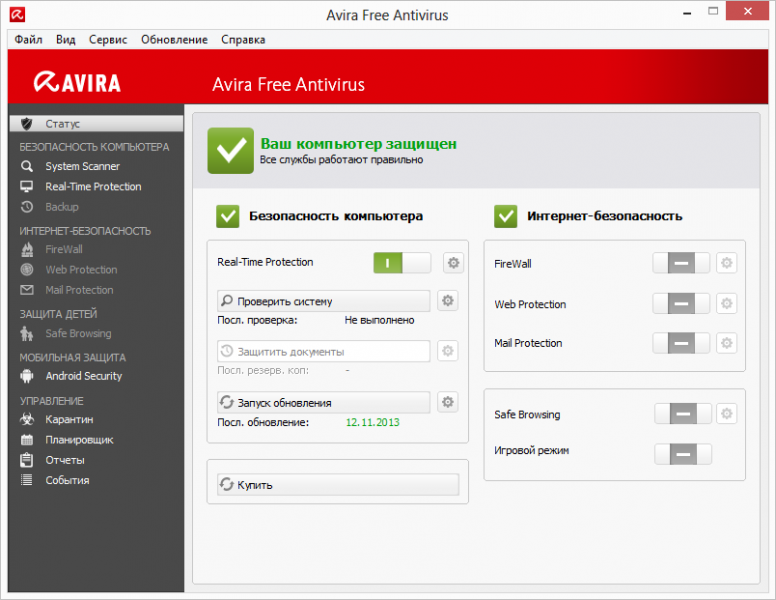The width and height of the screenshot is (776, 600).
Task: Open Real-Time Protection label in the sidebar
Action: pos(94,187)
